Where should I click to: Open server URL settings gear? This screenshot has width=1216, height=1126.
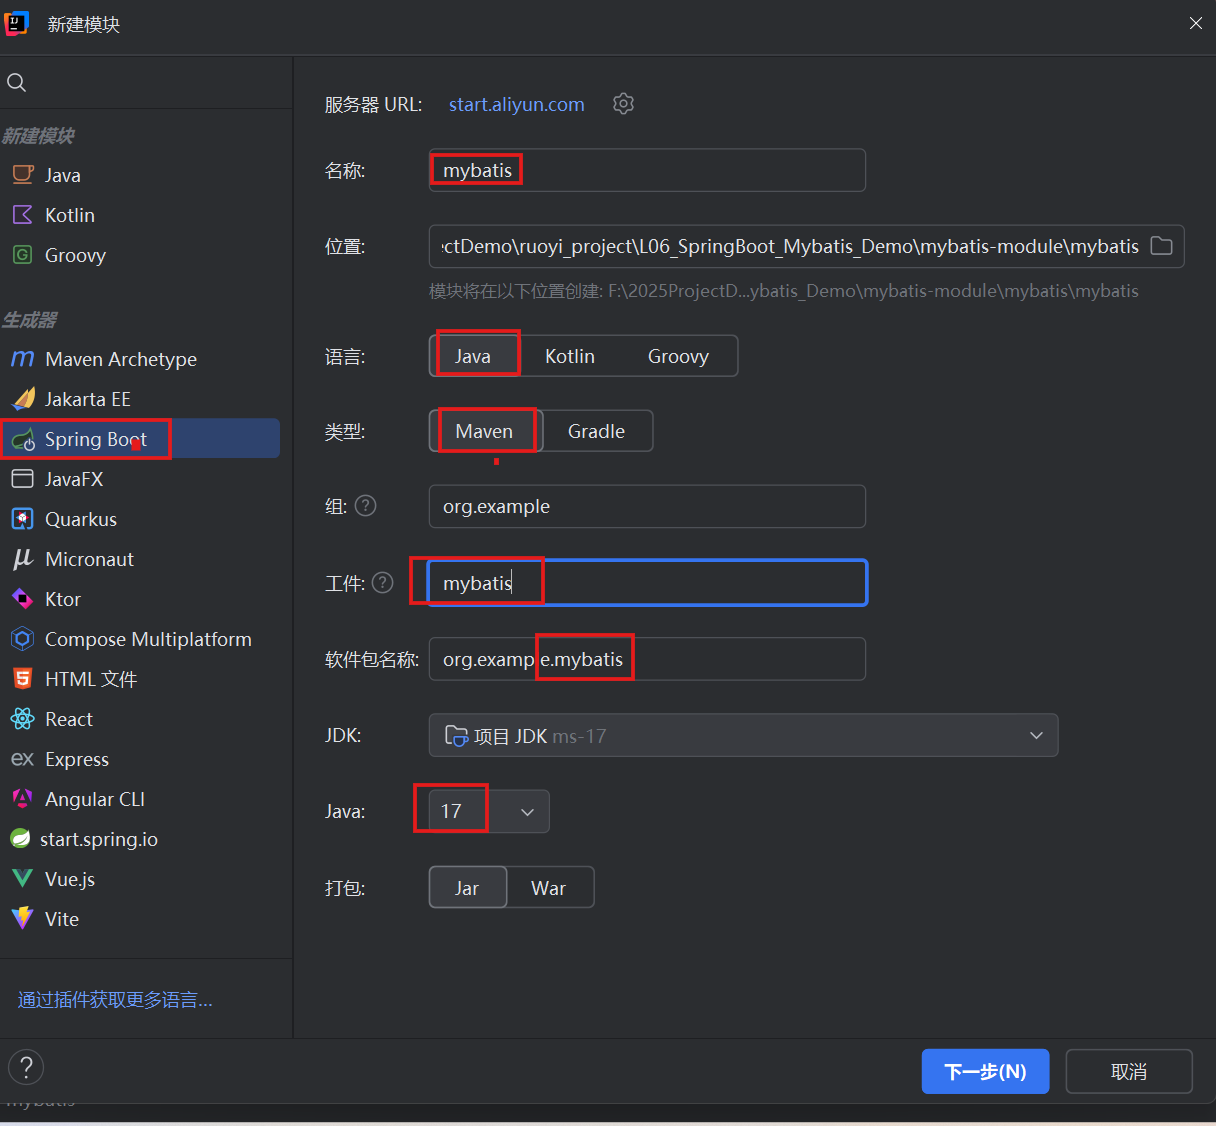click(624, 104)
